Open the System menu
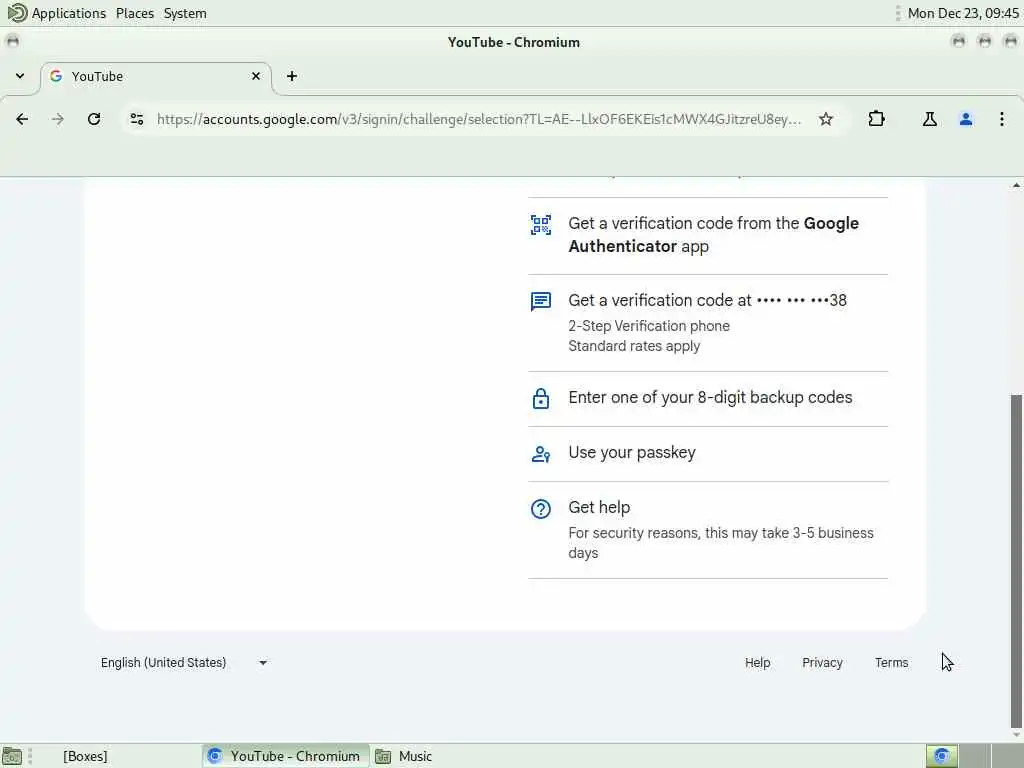 click(x=185, y=13)
